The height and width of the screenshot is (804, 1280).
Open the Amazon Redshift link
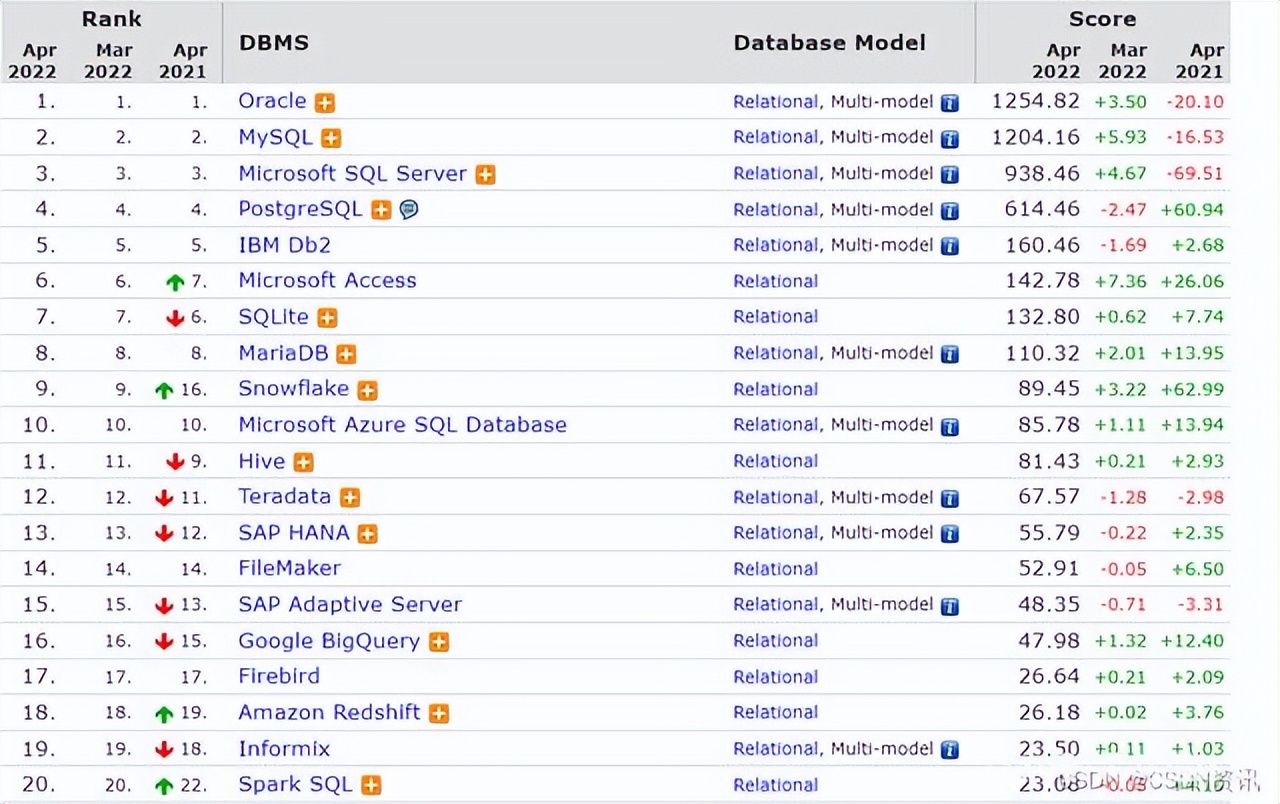click(x=329, y=712)
